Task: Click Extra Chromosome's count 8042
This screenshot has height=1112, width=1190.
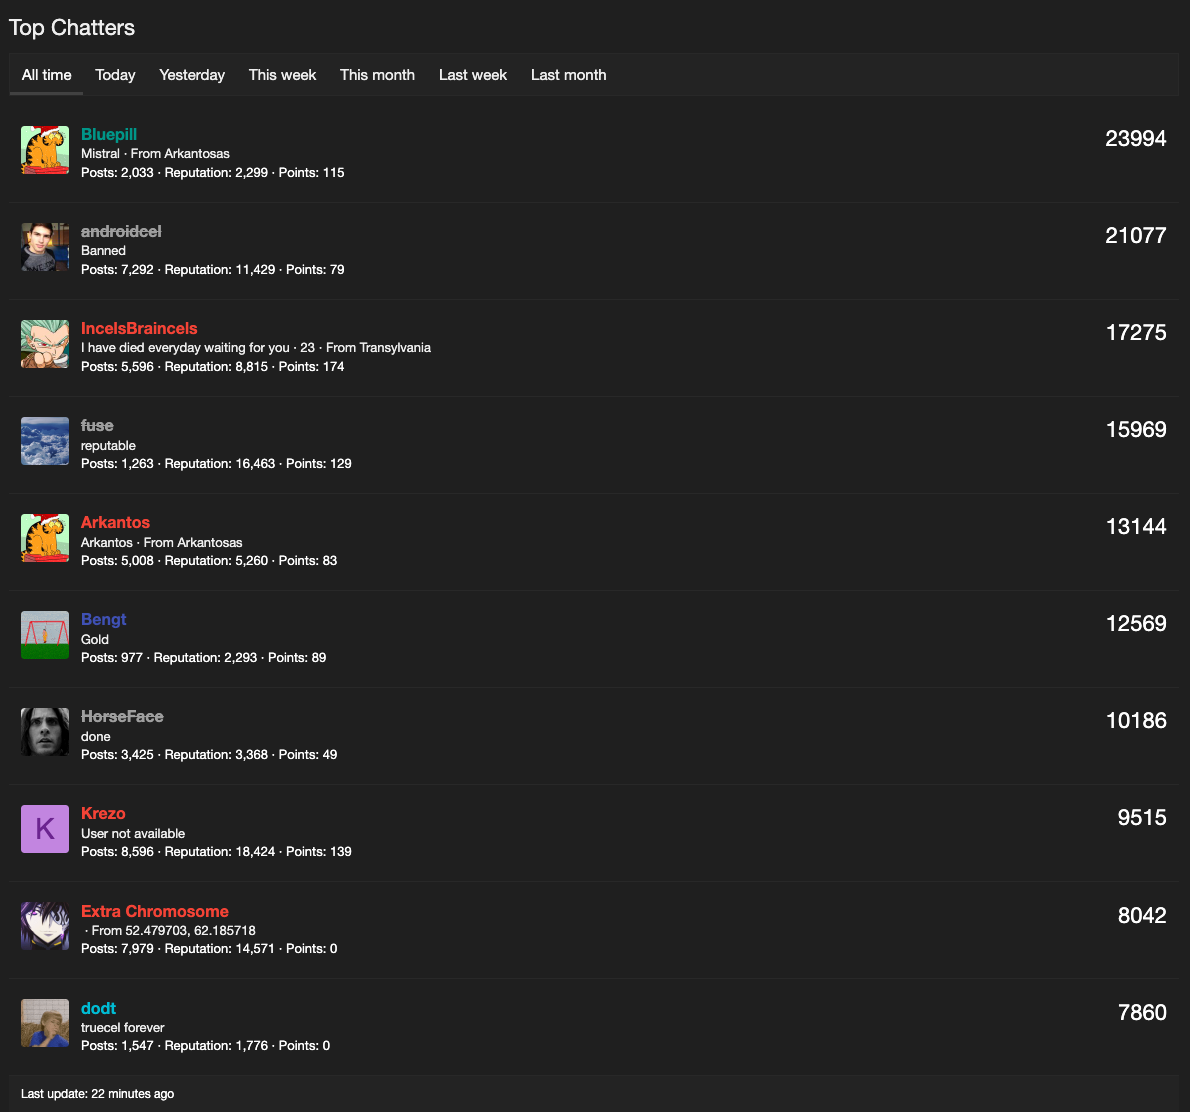Action: [1141, 915]
